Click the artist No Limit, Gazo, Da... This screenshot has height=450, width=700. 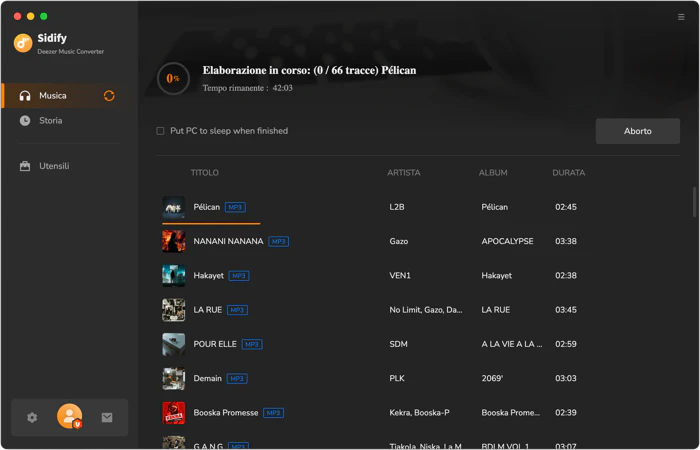pos(425,310)
